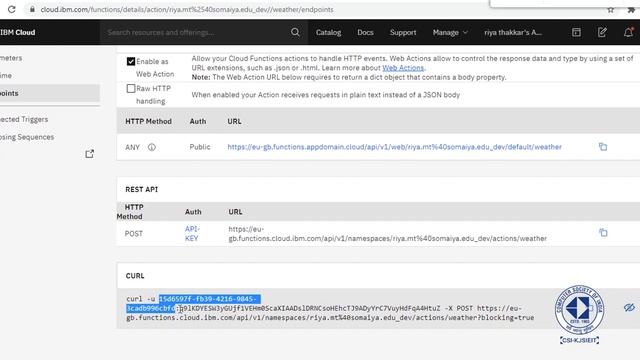Viewport: 640px width, 360px height.
Task: Click the browser address bar URL
Action: click(187, 9)
